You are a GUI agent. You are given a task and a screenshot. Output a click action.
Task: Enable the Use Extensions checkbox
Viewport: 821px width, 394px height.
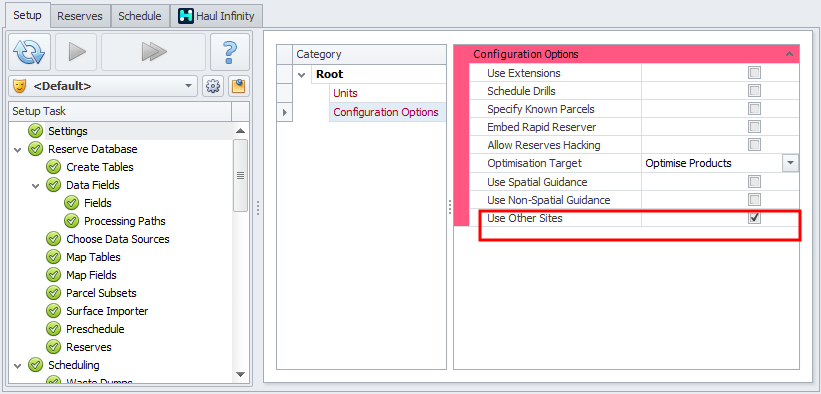coord(754,73)
